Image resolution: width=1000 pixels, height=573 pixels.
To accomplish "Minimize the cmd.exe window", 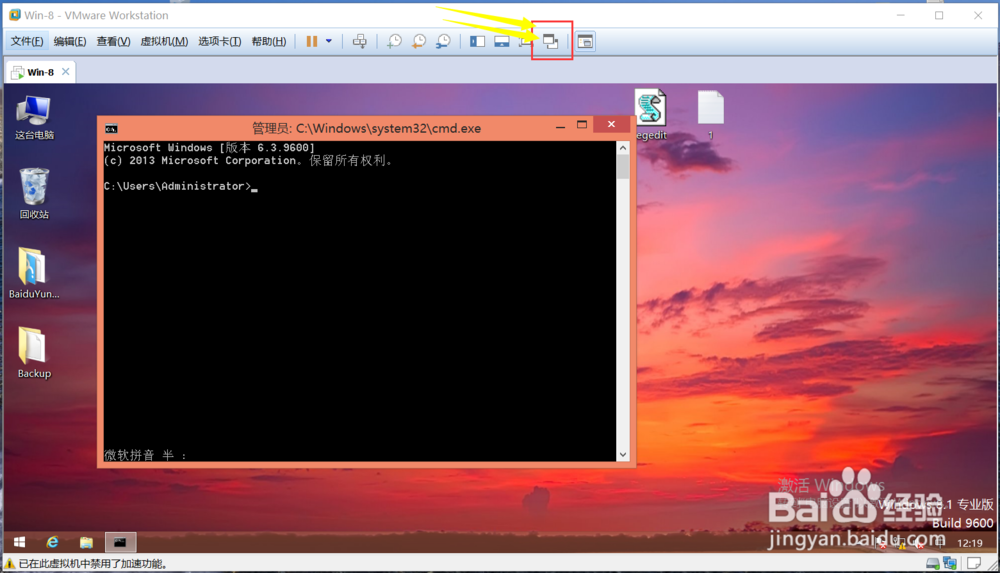I will pyautogui.click(x=560, y=126).
